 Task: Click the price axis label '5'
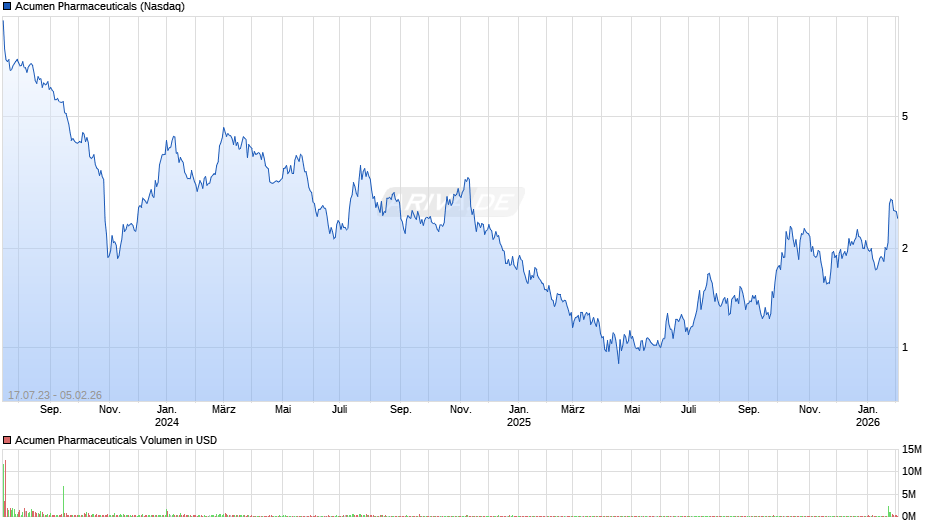point(905,116)
